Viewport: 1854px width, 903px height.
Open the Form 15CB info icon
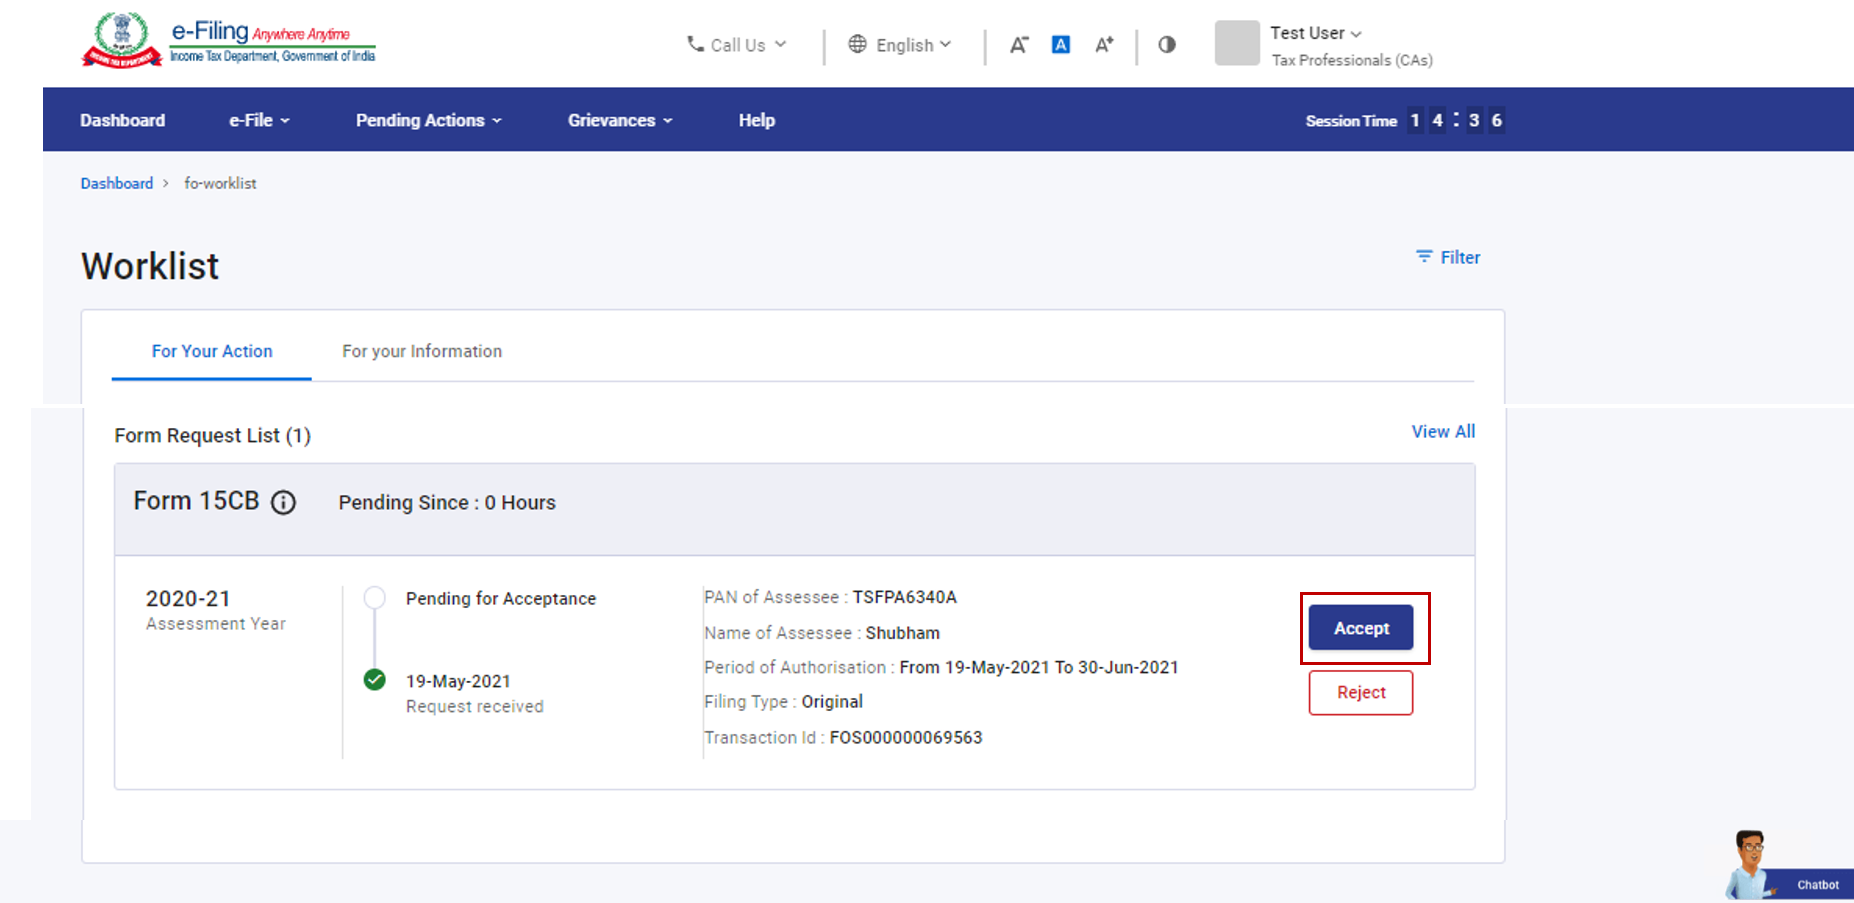(x=284, y=503)
